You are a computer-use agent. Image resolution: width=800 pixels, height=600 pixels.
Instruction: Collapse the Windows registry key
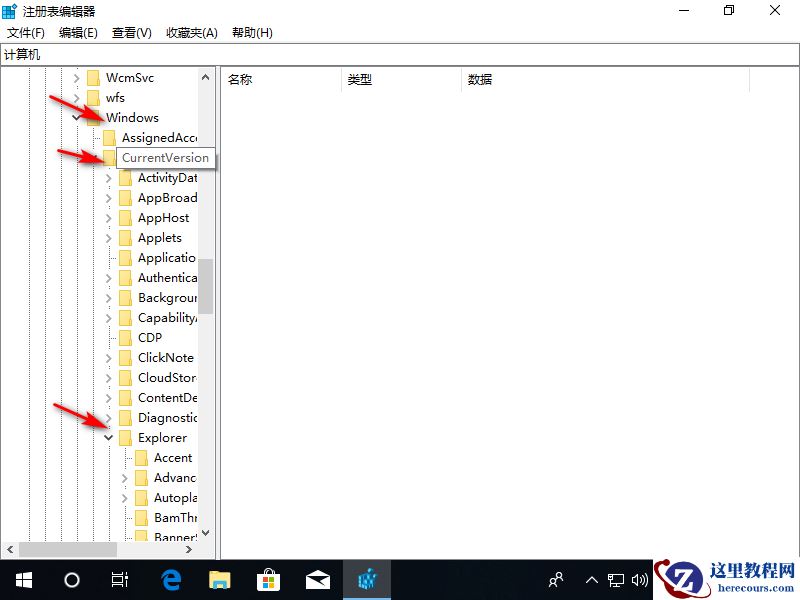click(x=77, y=117)
